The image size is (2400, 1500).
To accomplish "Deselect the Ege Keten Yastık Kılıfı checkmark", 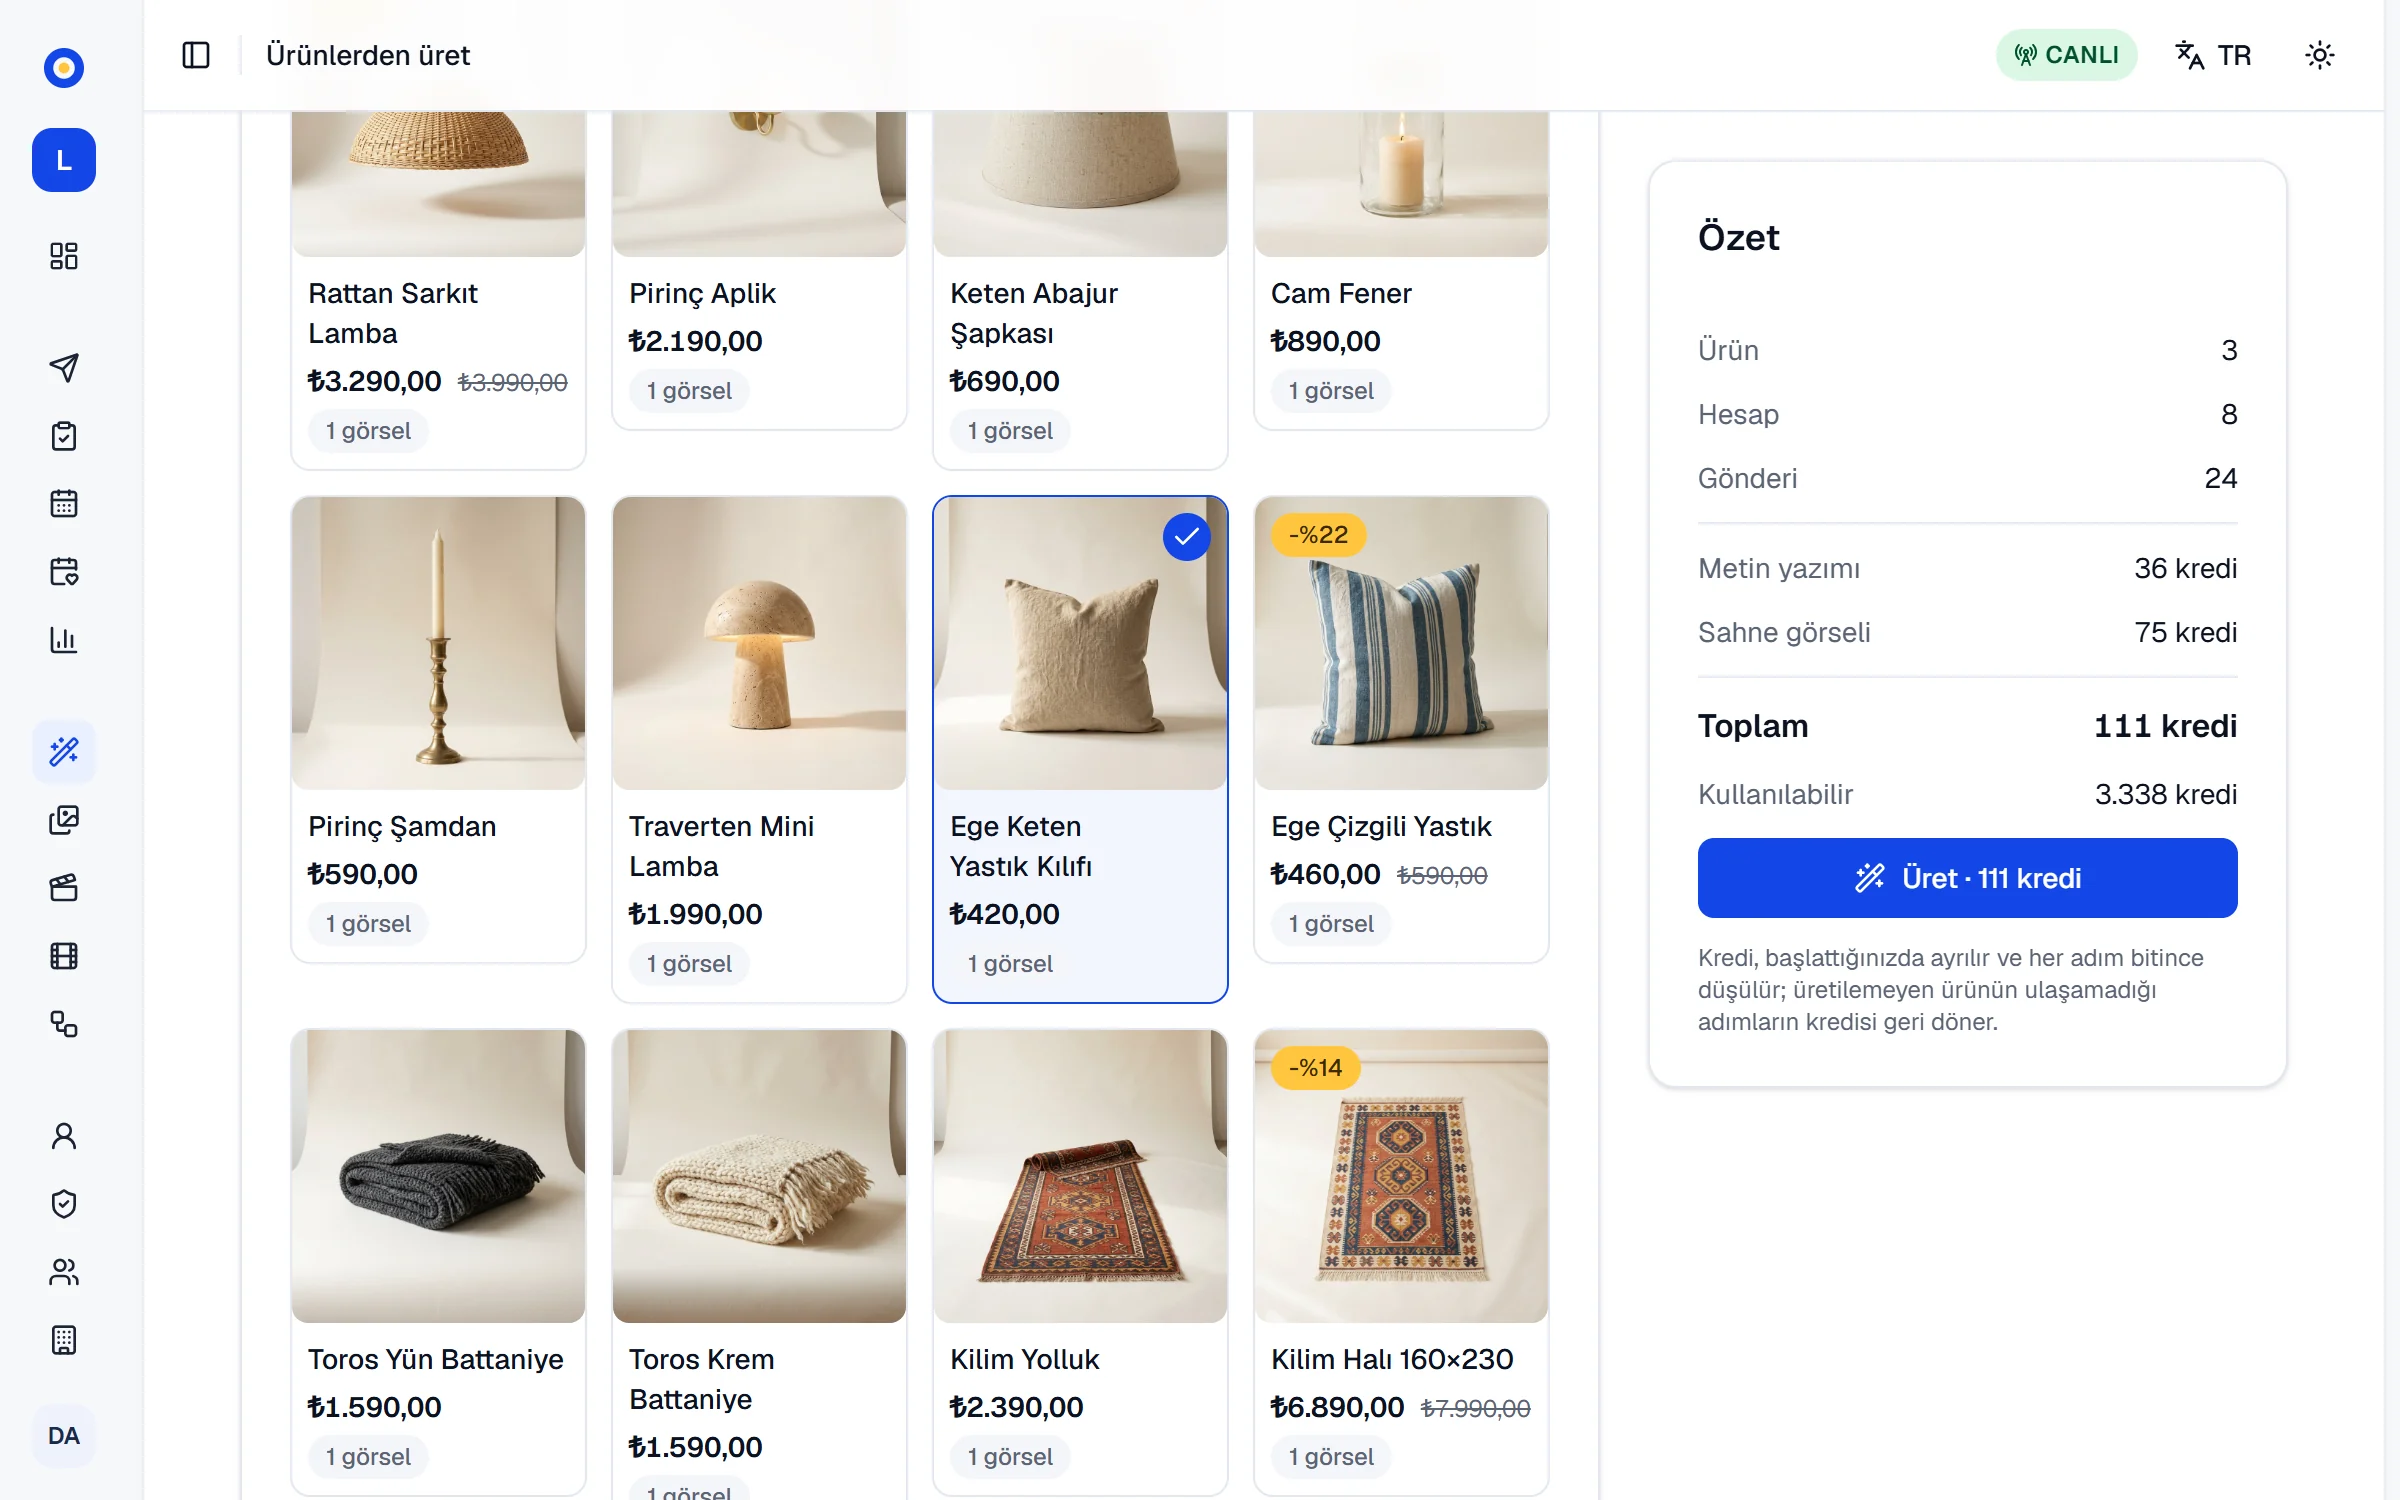I will tap(1187, 537).
